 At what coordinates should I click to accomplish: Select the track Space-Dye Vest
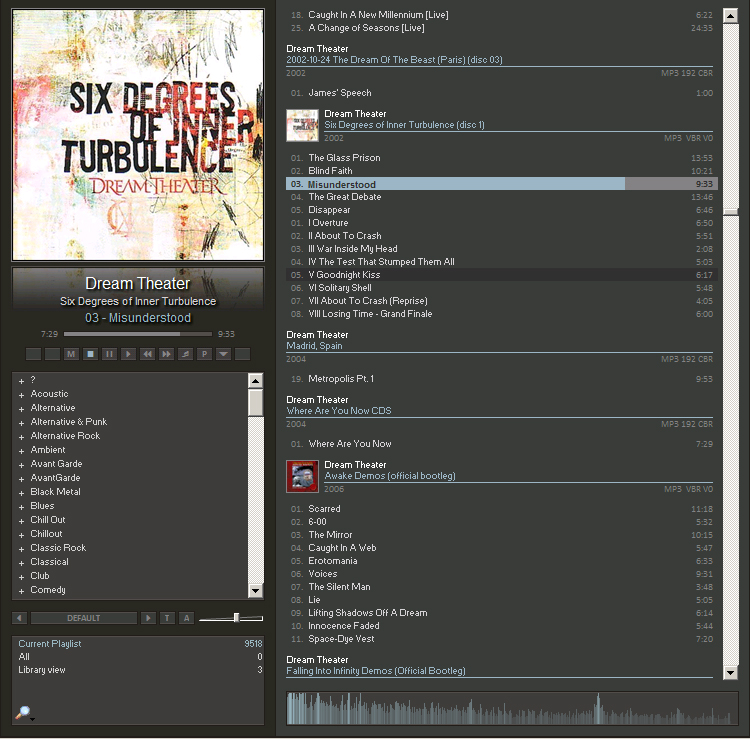[x=502, y=639]
